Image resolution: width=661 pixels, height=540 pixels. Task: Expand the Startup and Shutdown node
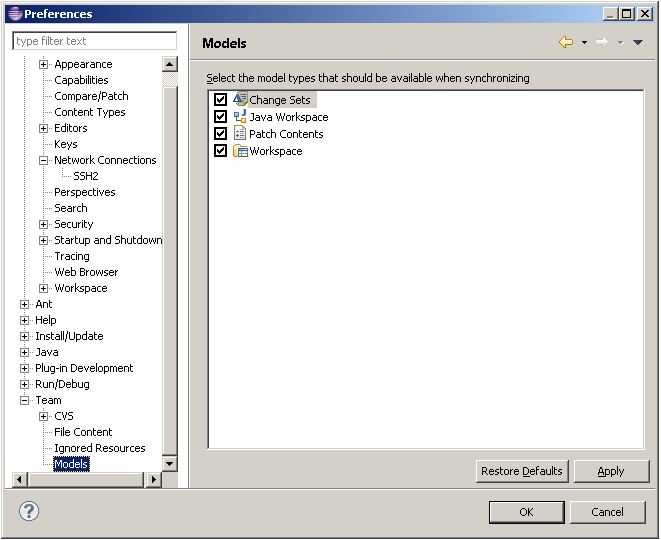click(43, 241)
